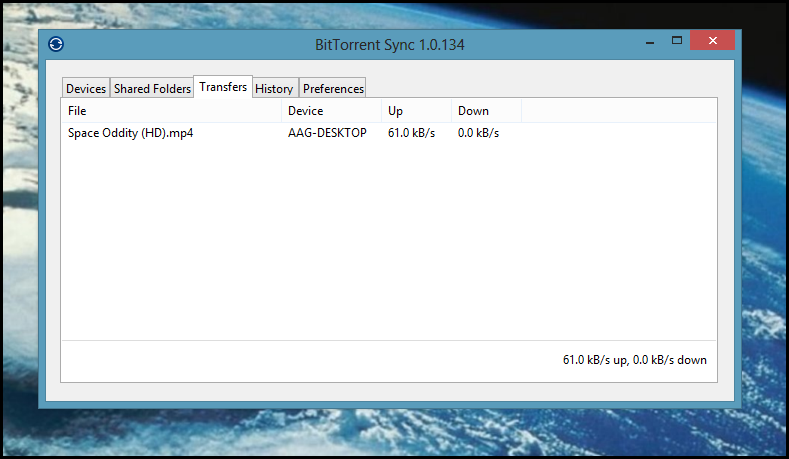Click the 61.0 kB/s upload value in the row

coord(411,133)
